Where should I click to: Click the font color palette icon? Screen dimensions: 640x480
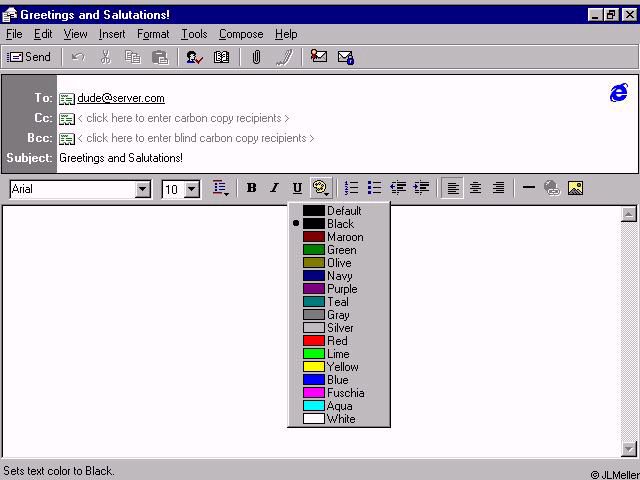(321, 188)
